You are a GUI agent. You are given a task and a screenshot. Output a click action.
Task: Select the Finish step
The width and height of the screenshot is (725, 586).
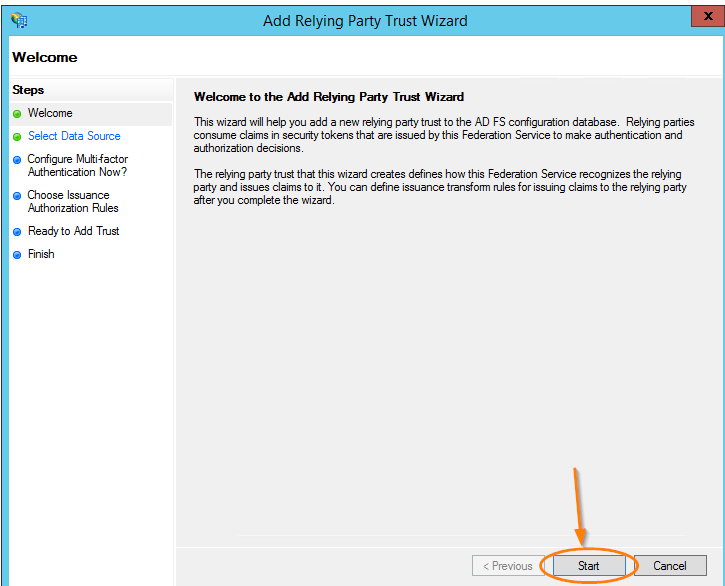41,254
